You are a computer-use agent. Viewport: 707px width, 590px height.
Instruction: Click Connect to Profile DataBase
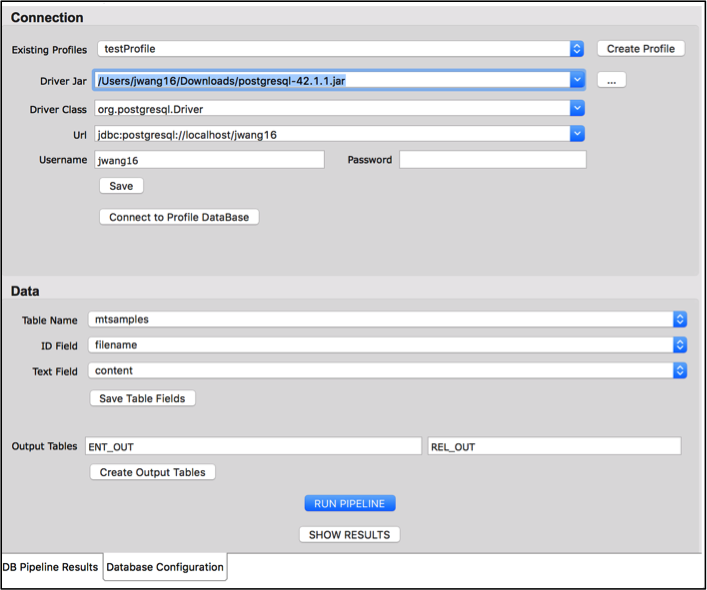click(x=179, y=217)
